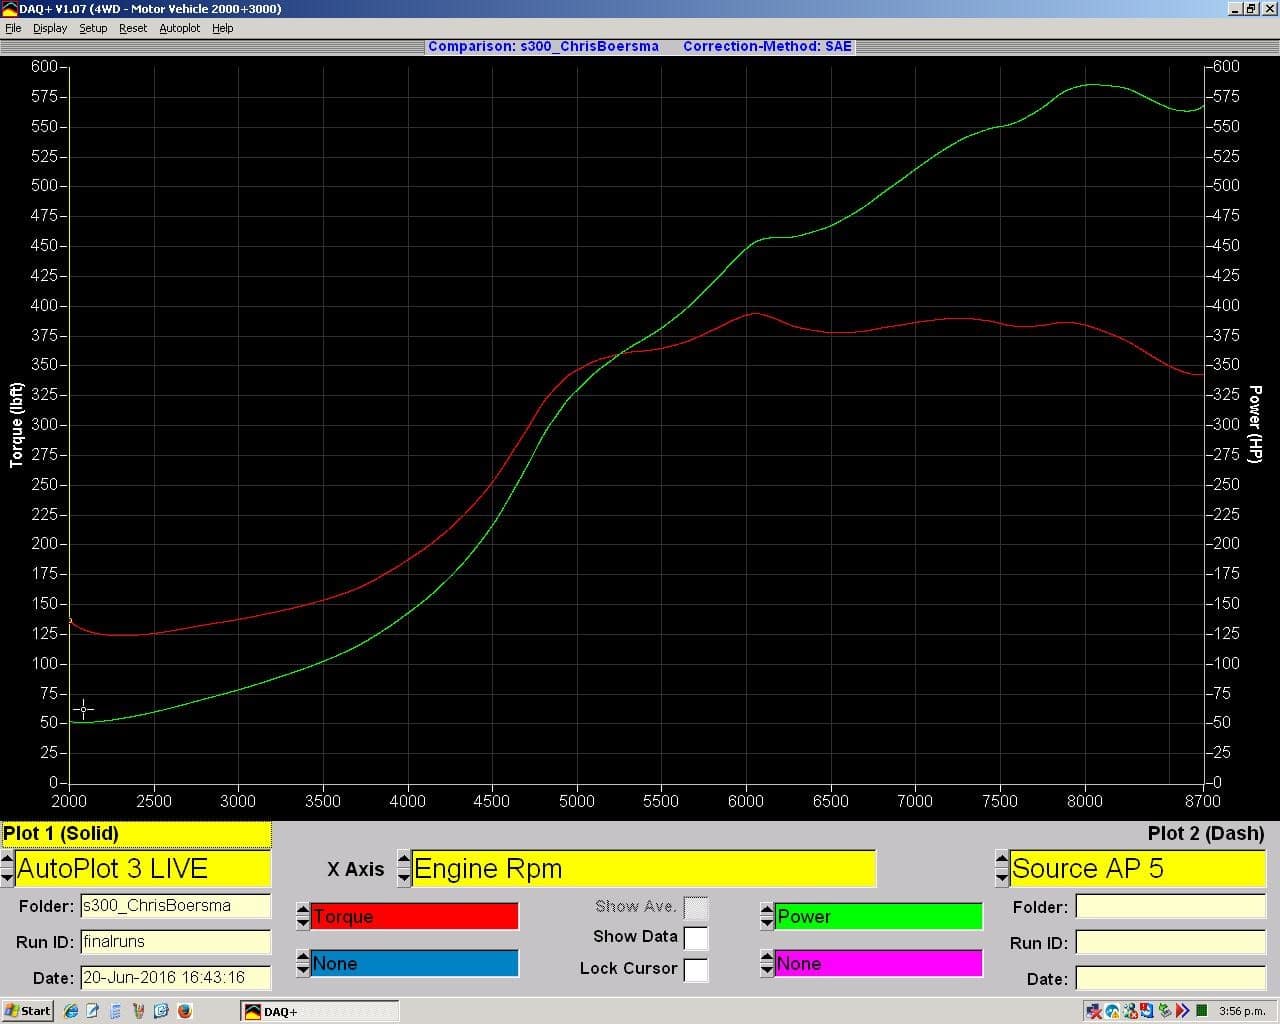Screen dimensions: 1280x1024
Task: Click the network disconnected tray icon
Action: (1095, 1011)
